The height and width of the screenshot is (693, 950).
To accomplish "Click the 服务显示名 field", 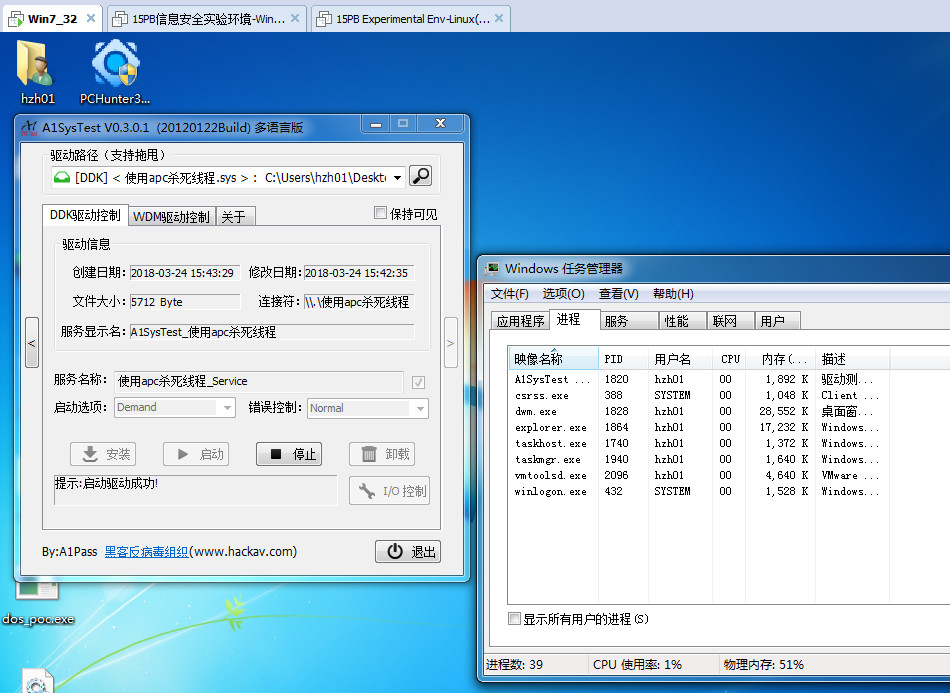I will coord(272,332).
